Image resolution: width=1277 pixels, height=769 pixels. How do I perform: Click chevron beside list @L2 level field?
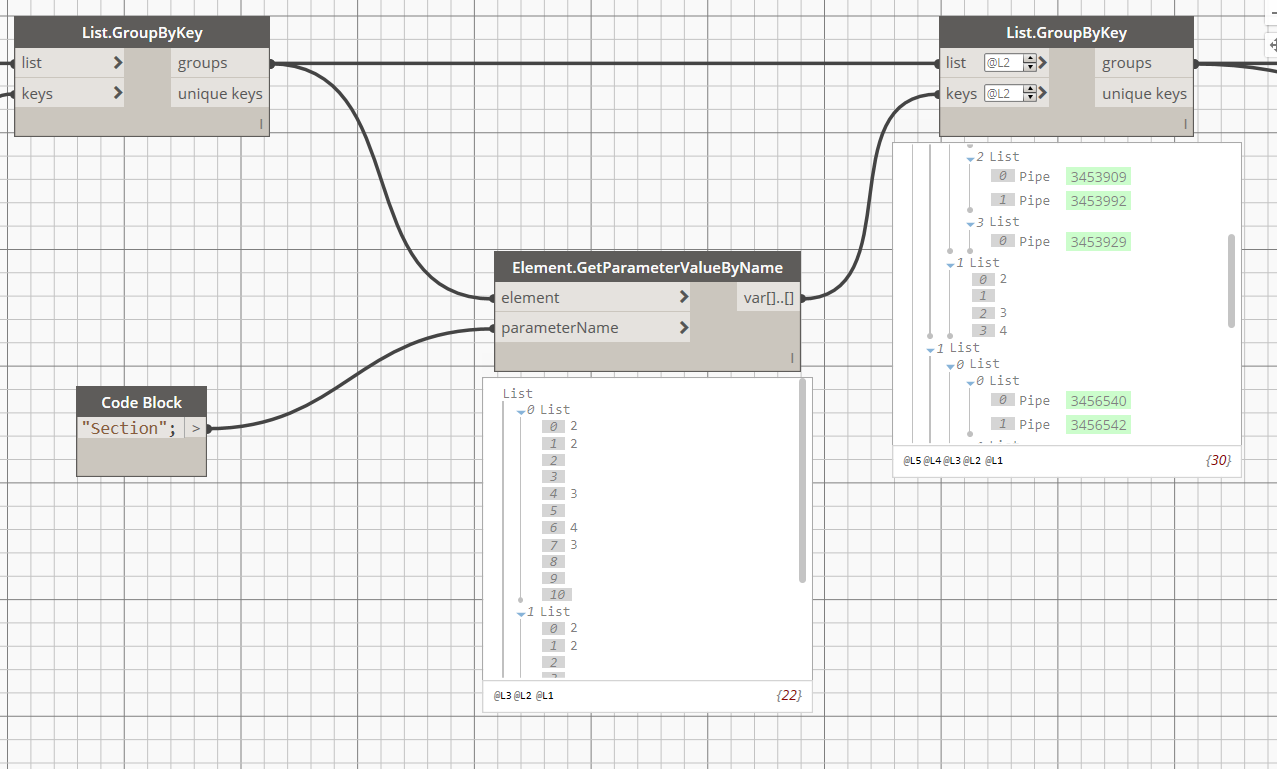click(x=1042, y=63)
